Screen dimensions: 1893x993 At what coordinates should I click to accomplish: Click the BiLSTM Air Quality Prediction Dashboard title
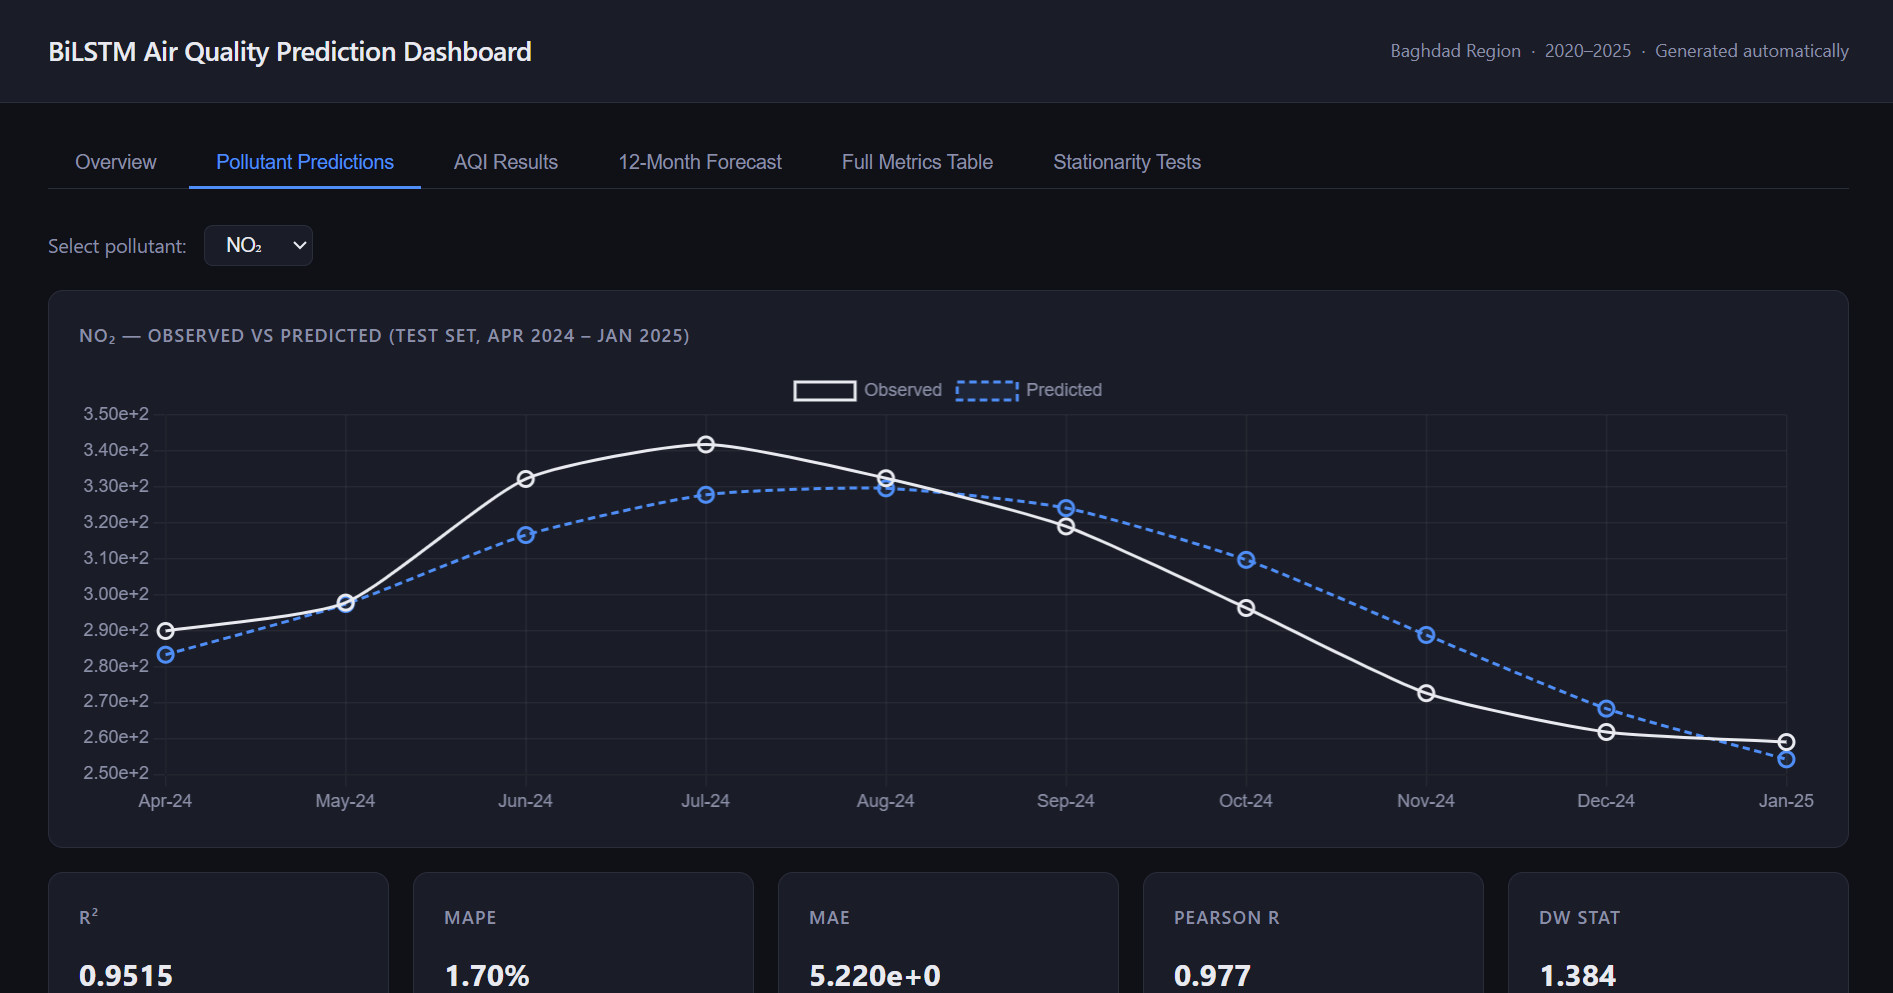click(x=290, y=52)
